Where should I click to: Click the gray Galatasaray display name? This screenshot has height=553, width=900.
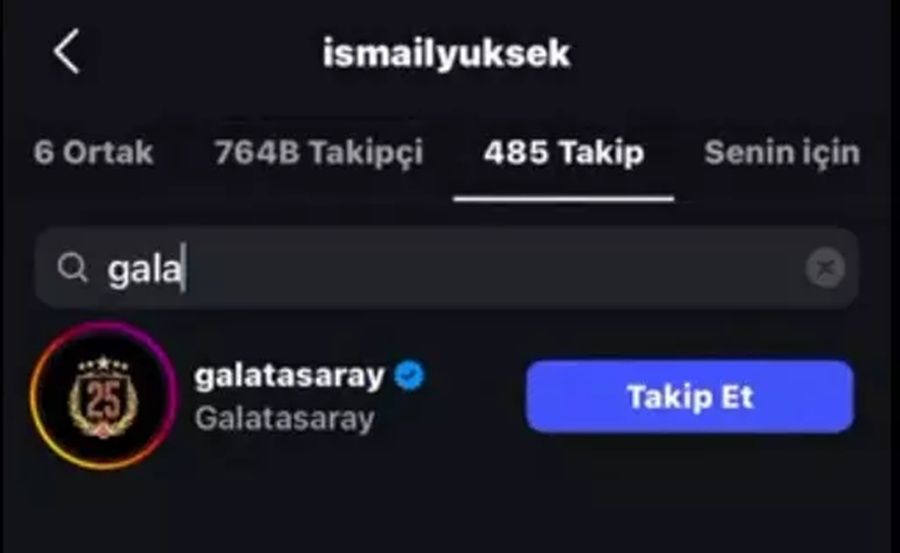(x=285, y=419)
